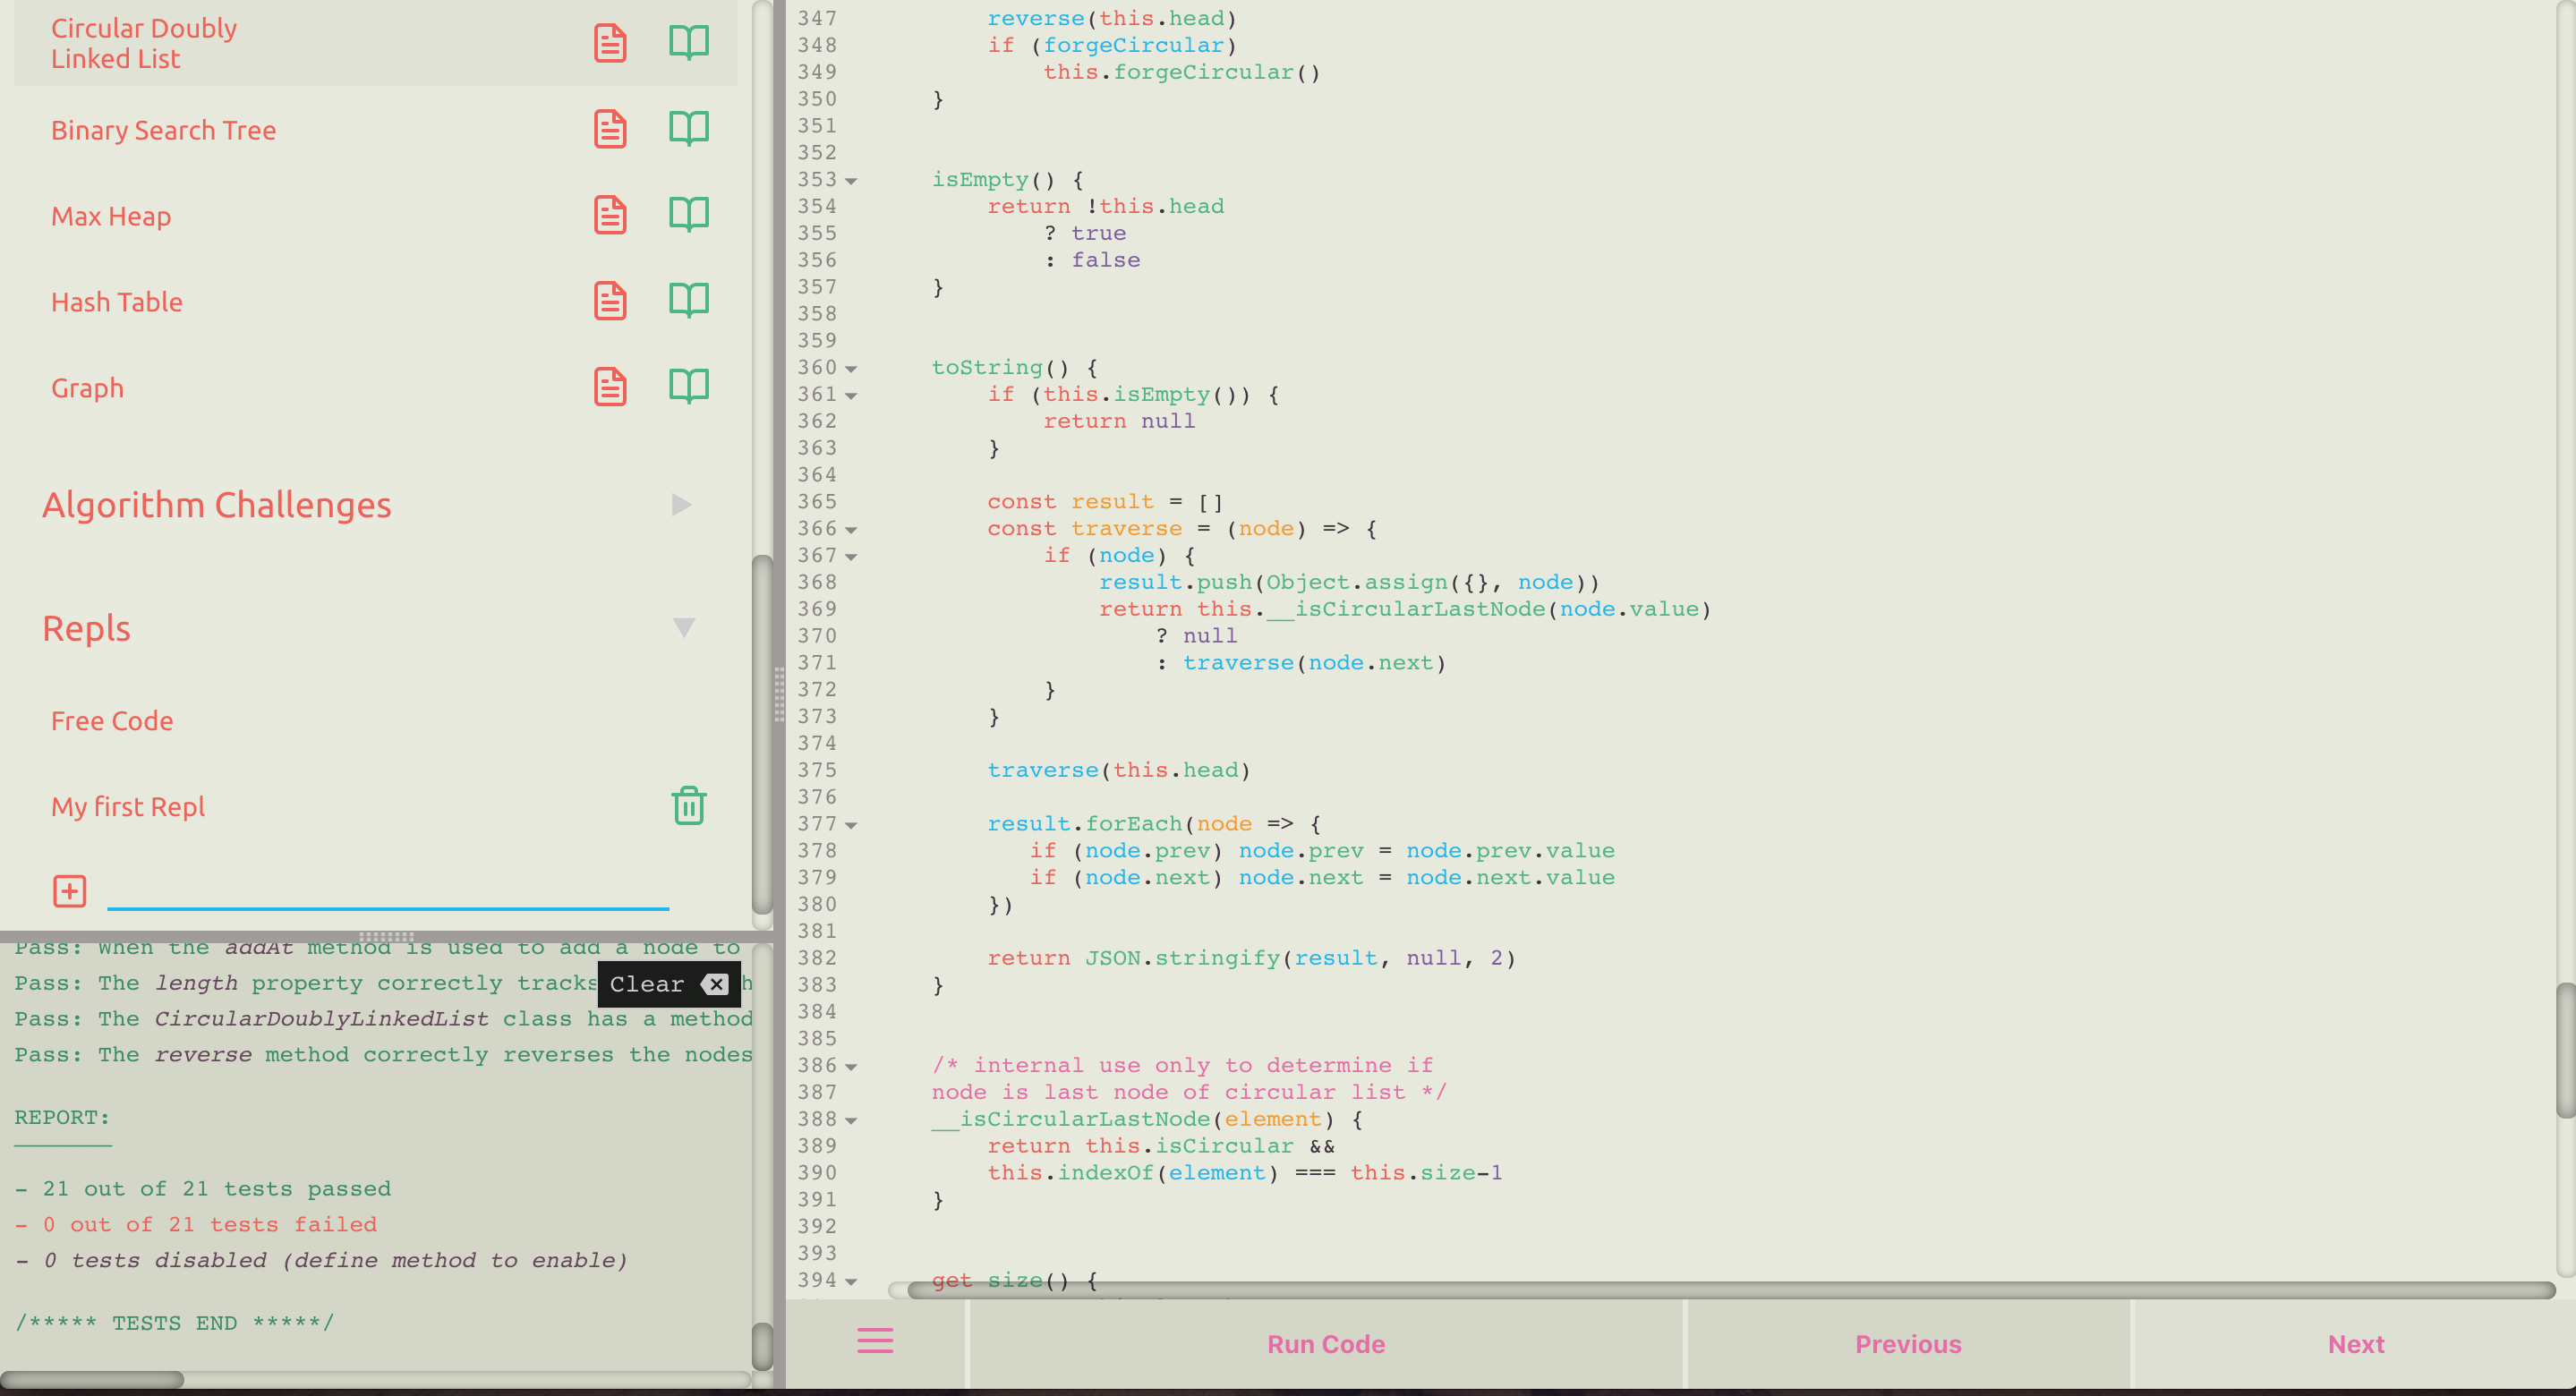Click the add new repl plus icon

(70, 891)
